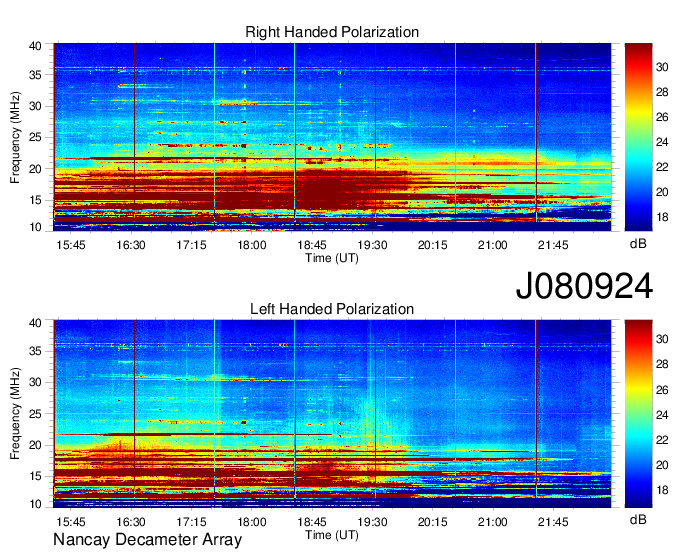The width and height of the screenshot is (680, 552).
Task: Click the 16:30 tick under the Right Handed plot
Action: coord(131,245)
